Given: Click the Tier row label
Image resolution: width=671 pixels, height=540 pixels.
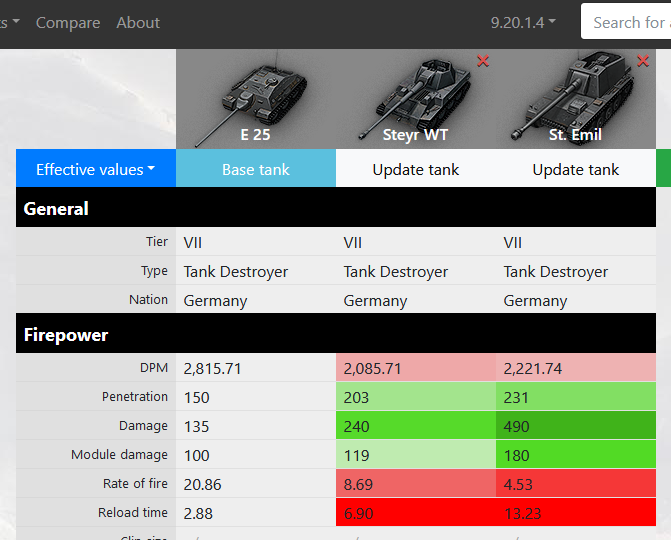Looking at the screenshot, I should 157,242.
